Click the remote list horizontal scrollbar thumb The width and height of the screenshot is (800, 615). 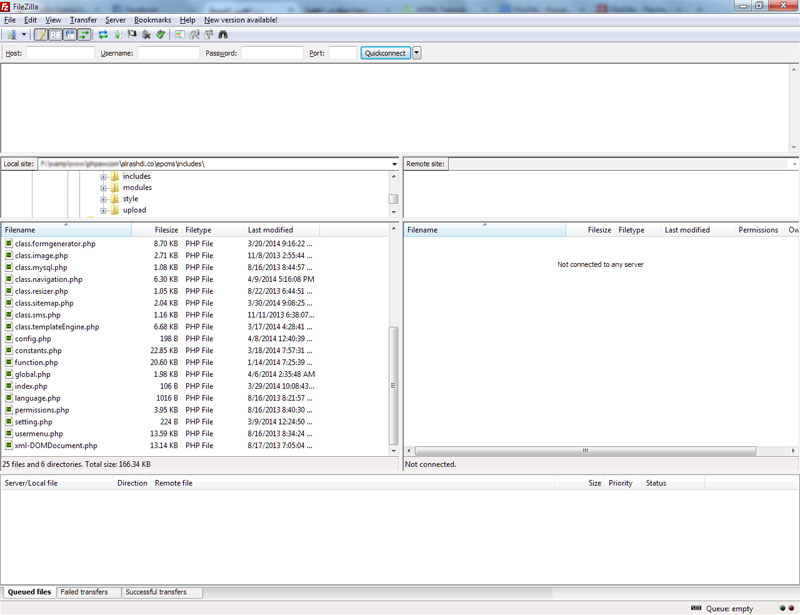pyautogui.click(x=585, y=451)
